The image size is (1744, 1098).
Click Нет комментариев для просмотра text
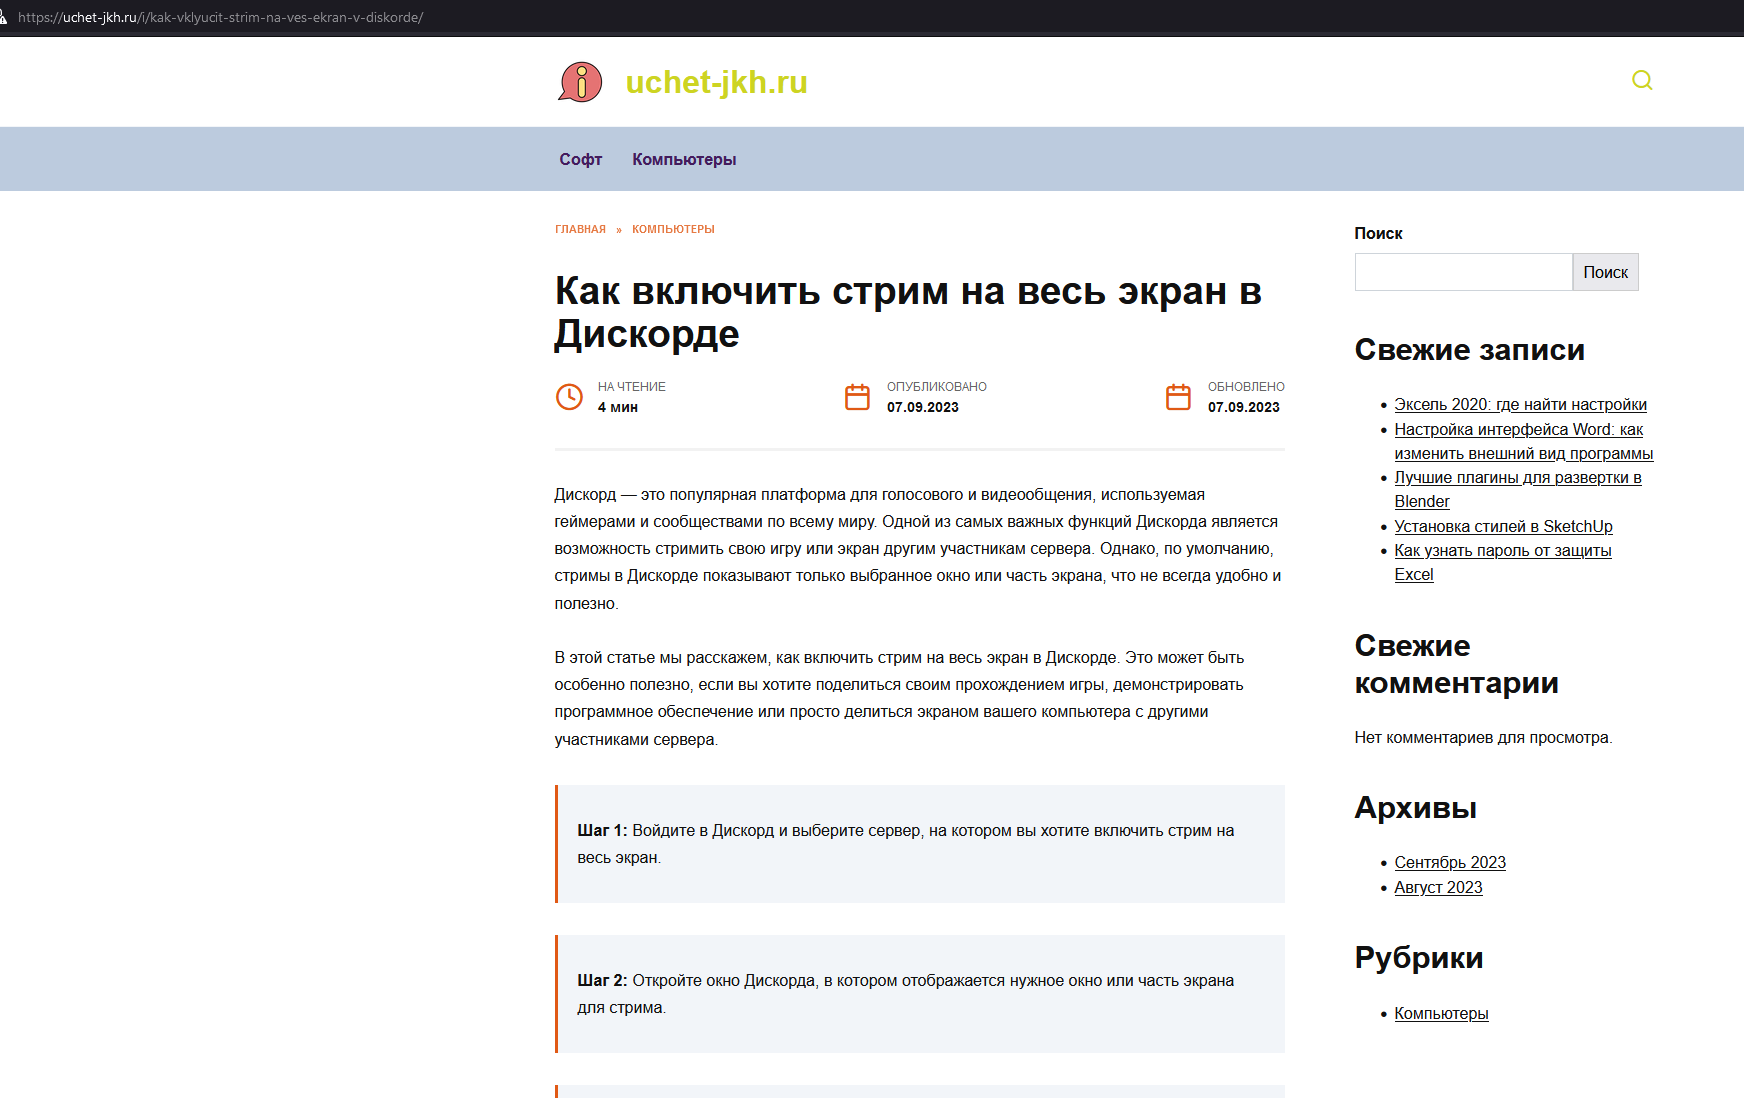point(1483,737)
